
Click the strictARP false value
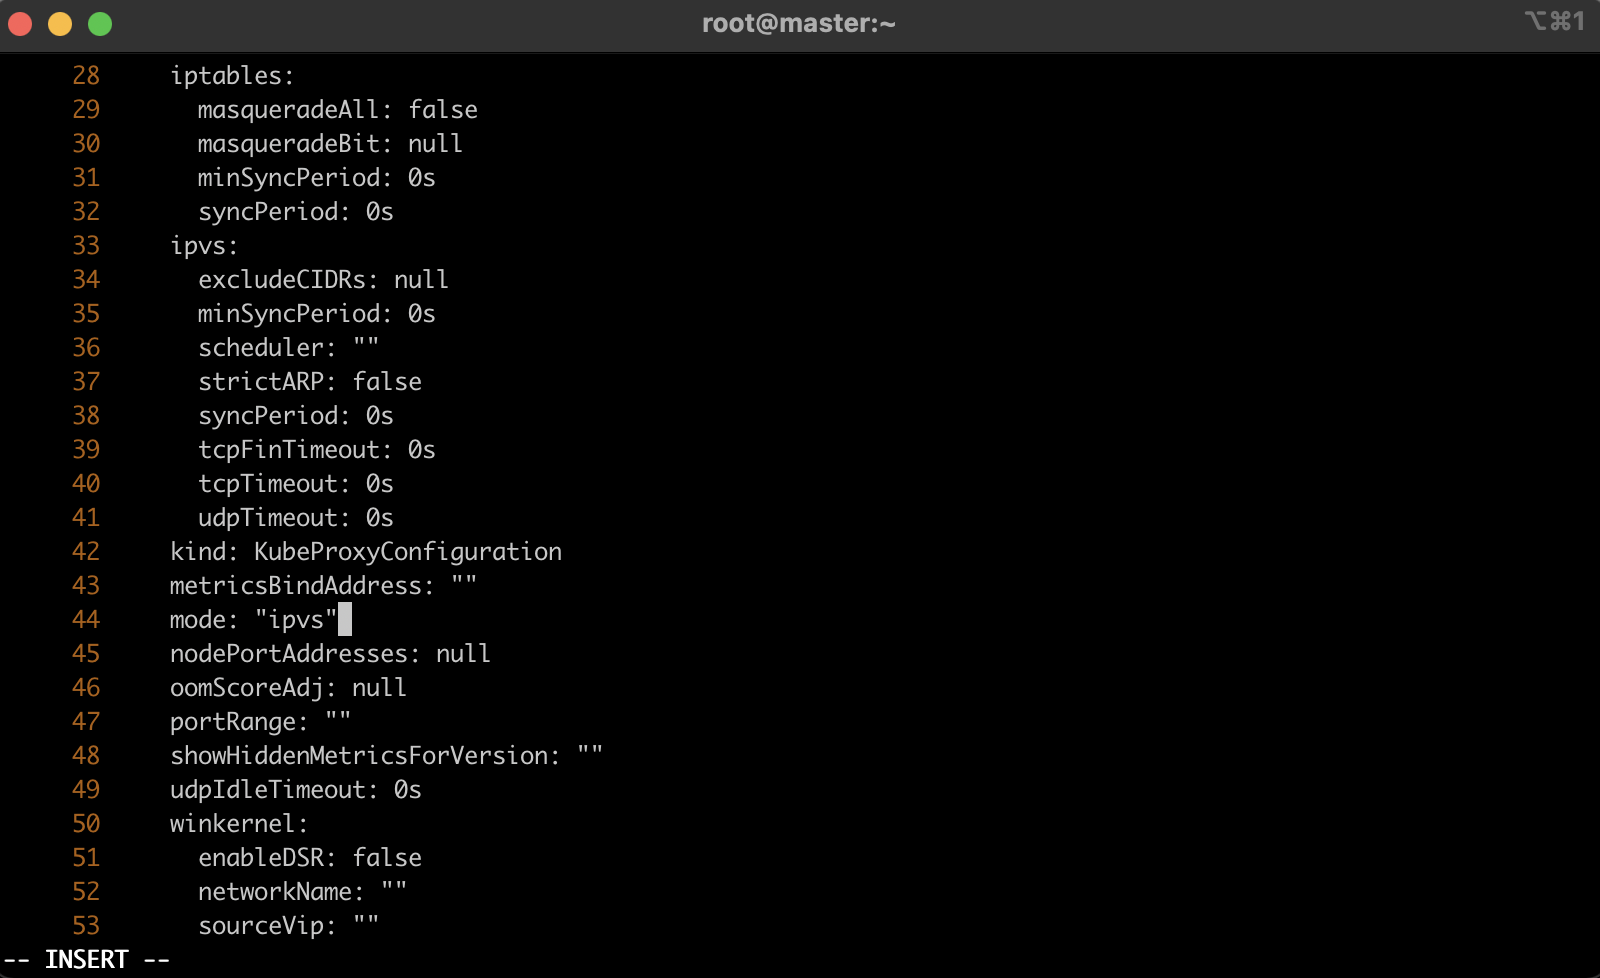pyautogui.click(x=386, y=382)
